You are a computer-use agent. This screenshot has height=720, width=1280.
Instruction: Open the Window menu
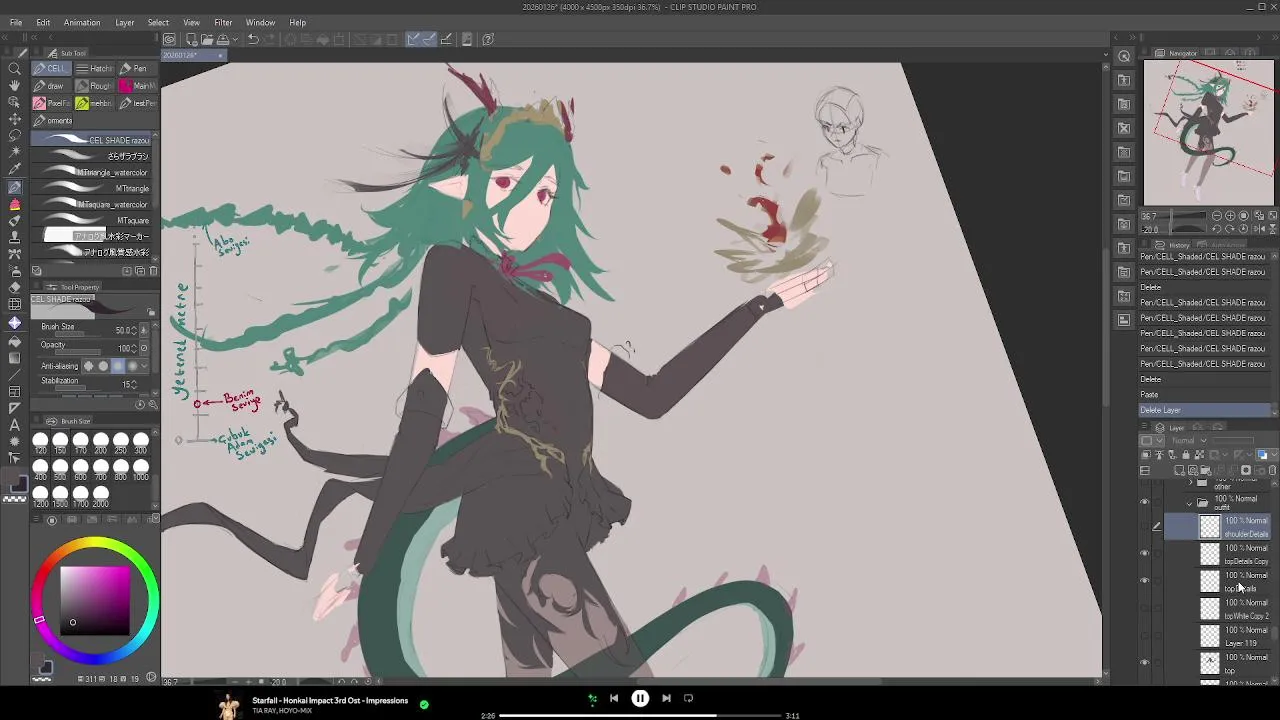tap(260, 22)
